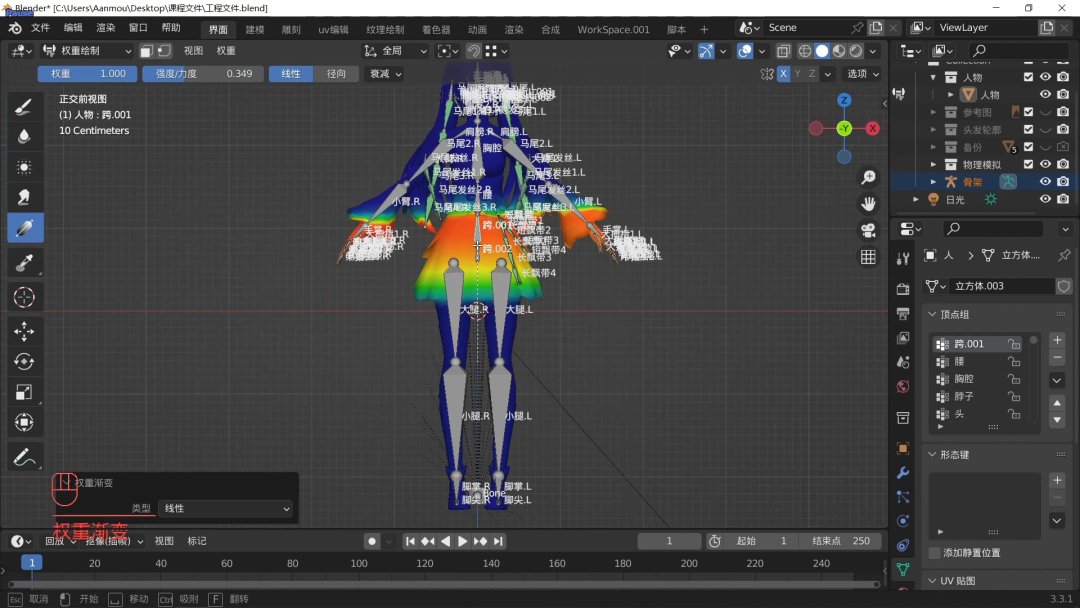This screenshot has width=1080, height=608.
Task: Open the 编辑 menu
Action: [73, 28]
